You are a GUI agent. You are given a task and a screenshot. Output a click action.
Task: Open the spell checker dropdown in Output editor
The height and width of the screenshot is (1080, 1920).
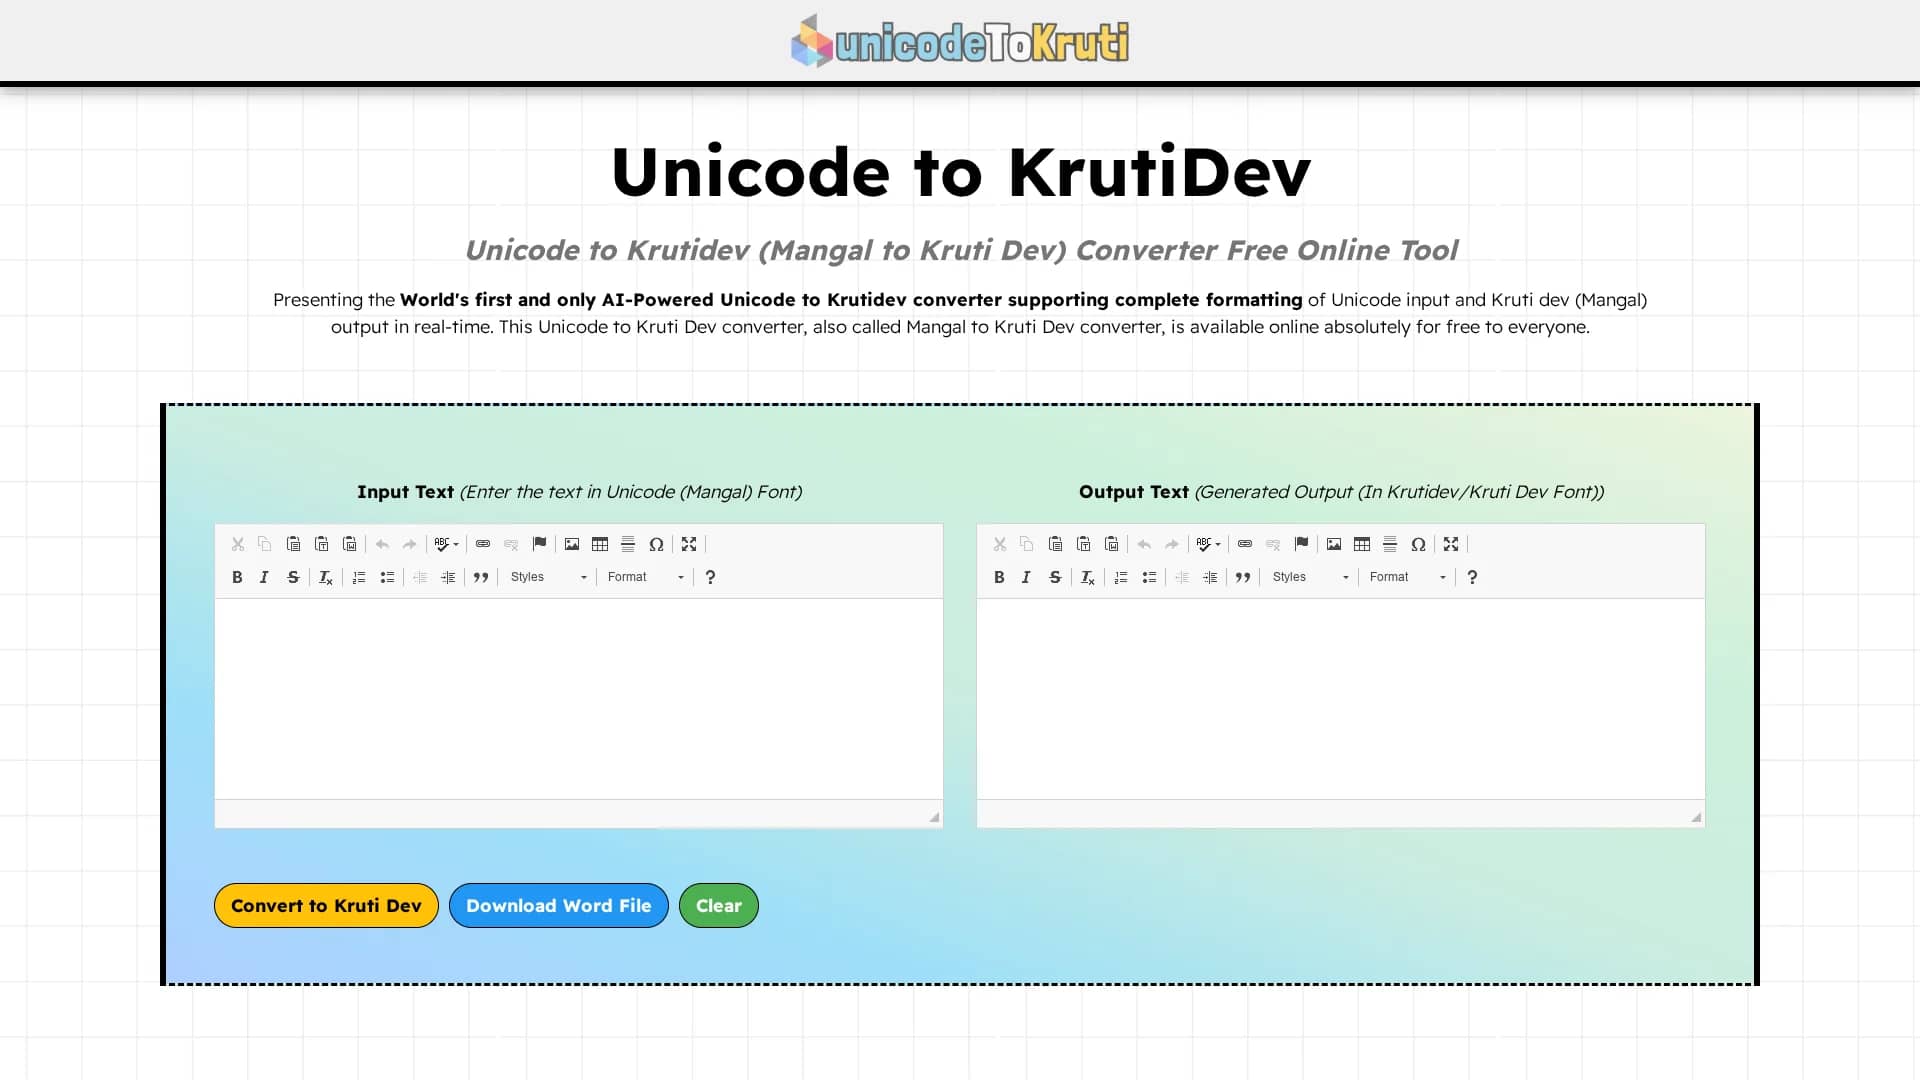coord(1209,544)
